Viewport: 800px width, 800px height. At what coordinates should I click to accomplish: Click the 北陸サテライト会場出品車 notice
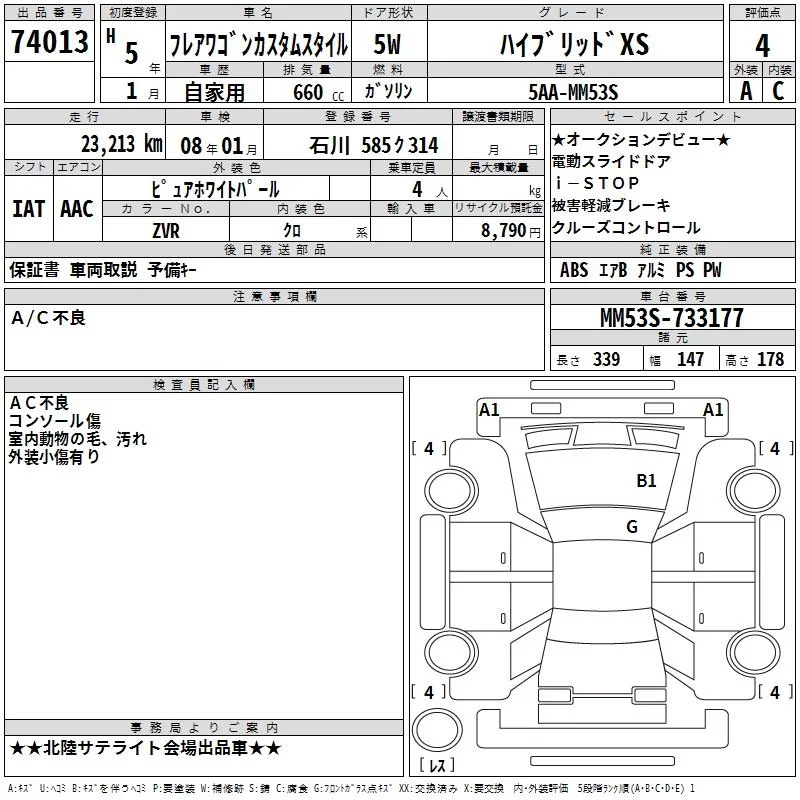coord(145,748)
